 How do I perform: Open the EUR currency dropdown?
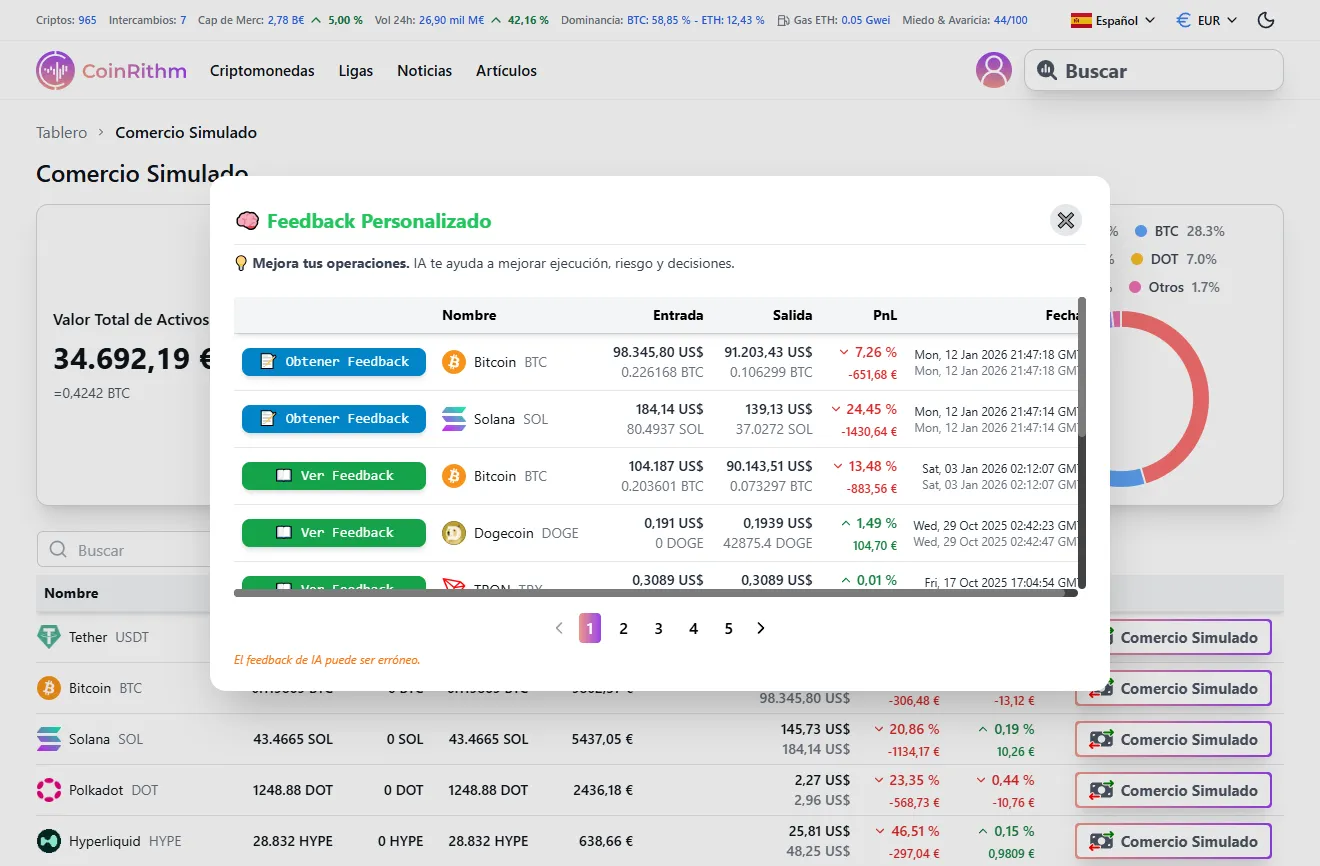[1205, 19]
